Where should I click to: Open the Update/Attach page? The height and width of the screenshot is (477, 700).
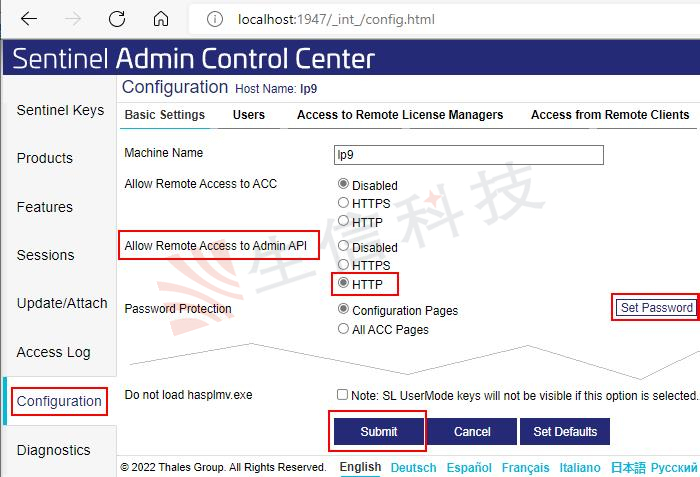(62, 303)
